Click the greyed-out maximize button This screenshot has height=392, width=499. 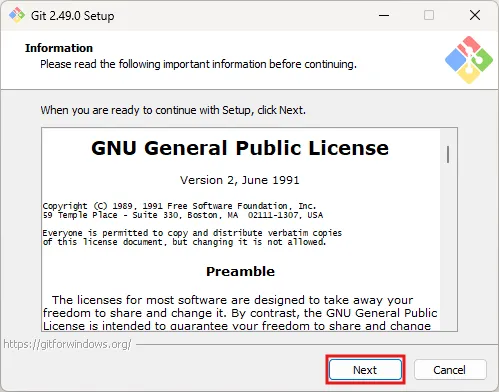point(429,15)
